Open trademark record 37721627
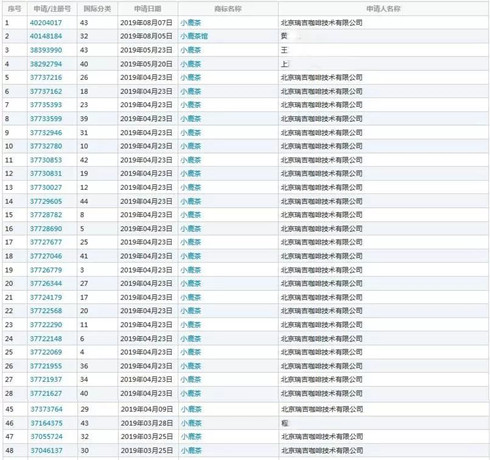This screenshot has height=460, width=490. tap(46, 393)
